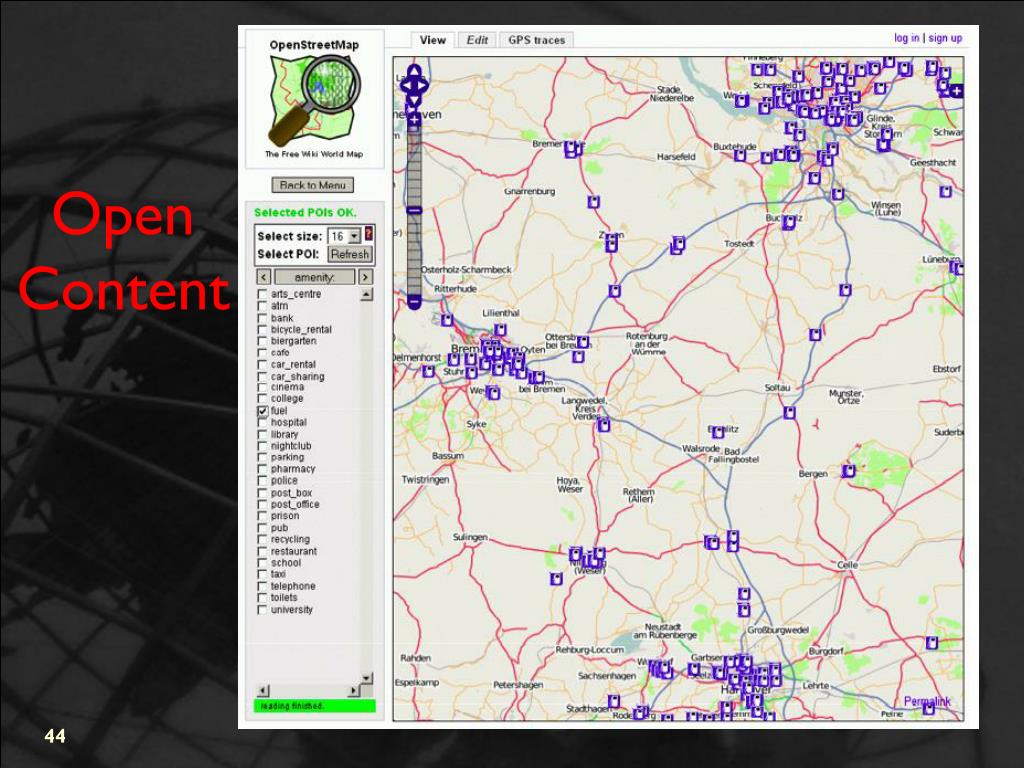This screenshot has height=768, width=1024.
Task: Tick the atm checkbox
Action: (263, 306)
